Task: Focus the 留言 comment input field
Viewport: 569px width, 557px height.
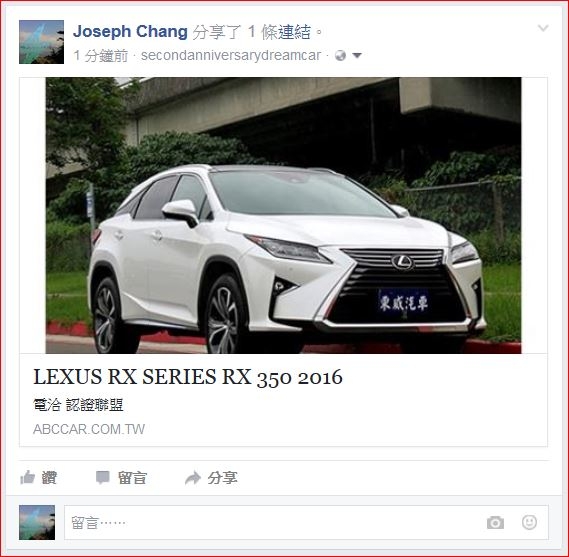Action: click(306, 523)
